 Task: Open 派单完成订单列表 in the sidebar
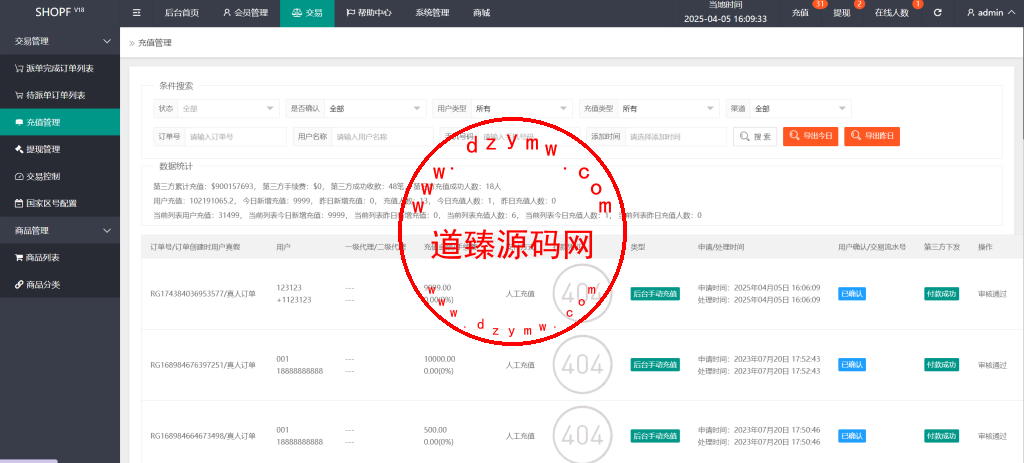click(x=60, y=68)
